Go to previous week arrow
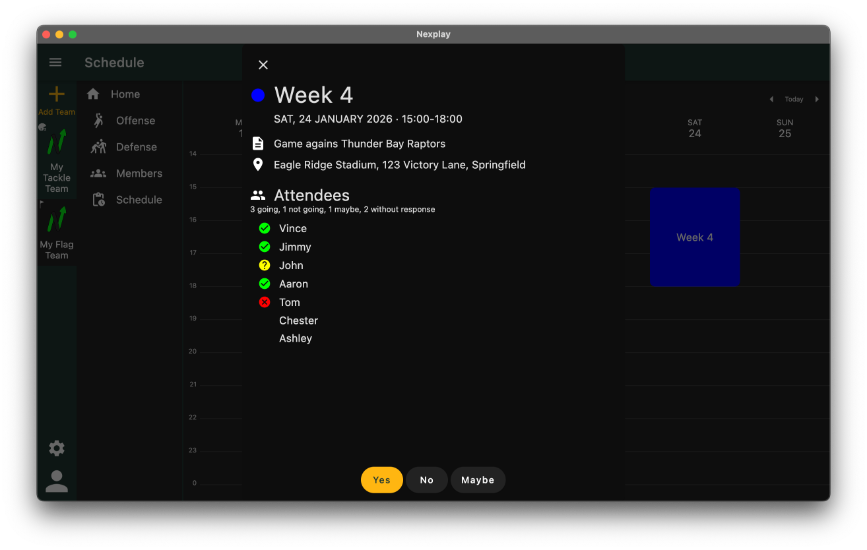The image size is (867, 550). [771, 99]
